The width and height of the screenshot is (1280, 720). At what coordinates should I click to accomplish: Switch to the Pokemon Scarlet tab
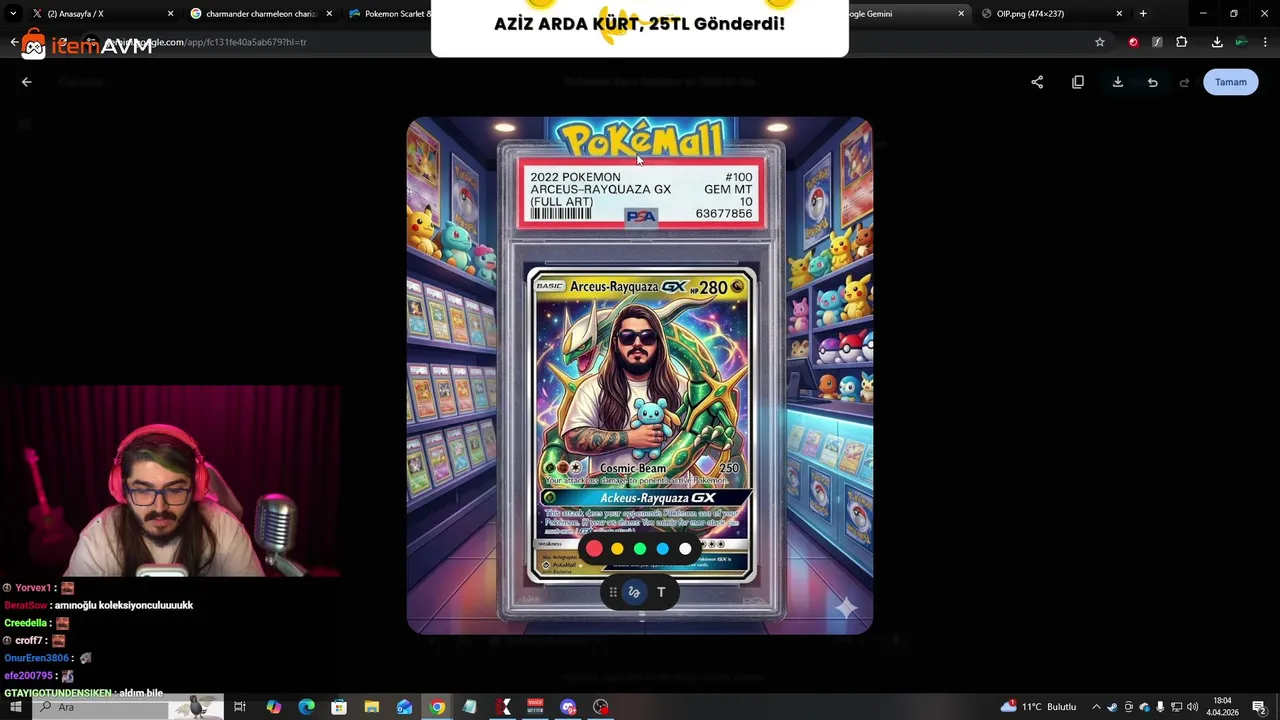pos(386,14)
